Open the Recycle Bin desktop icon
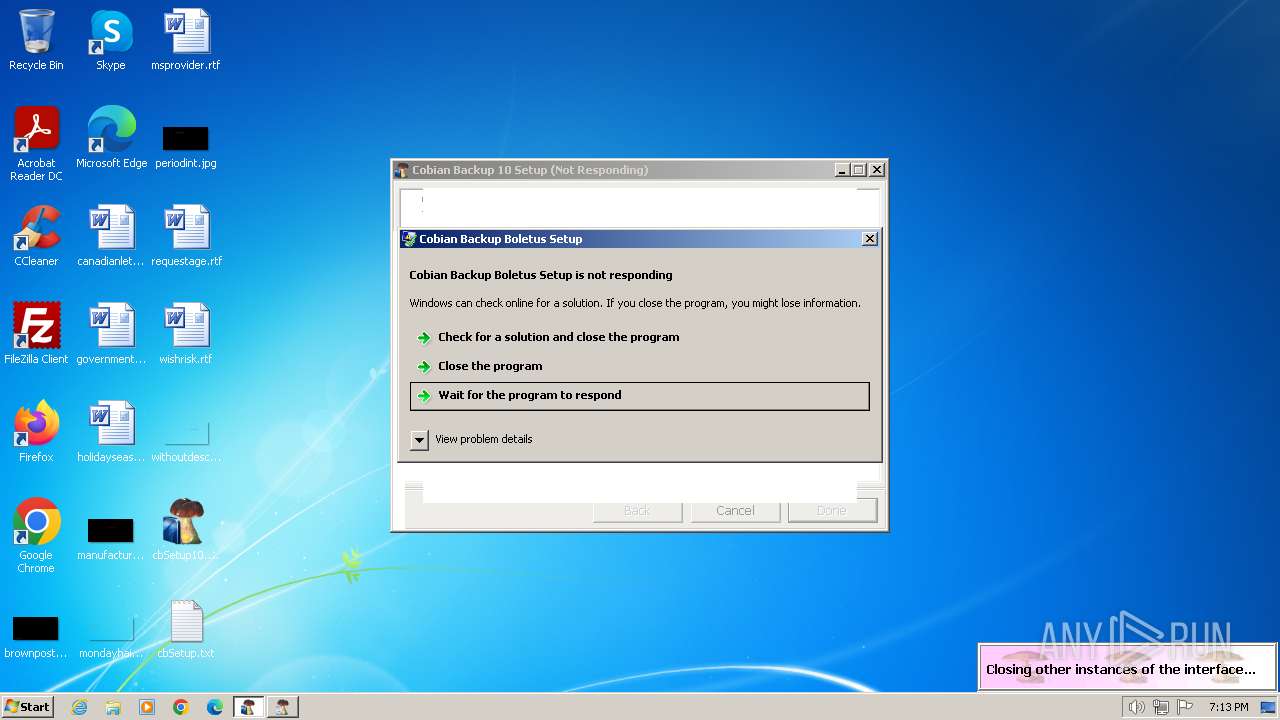This screenshot has height=720, width=1280. click(36, 40)
